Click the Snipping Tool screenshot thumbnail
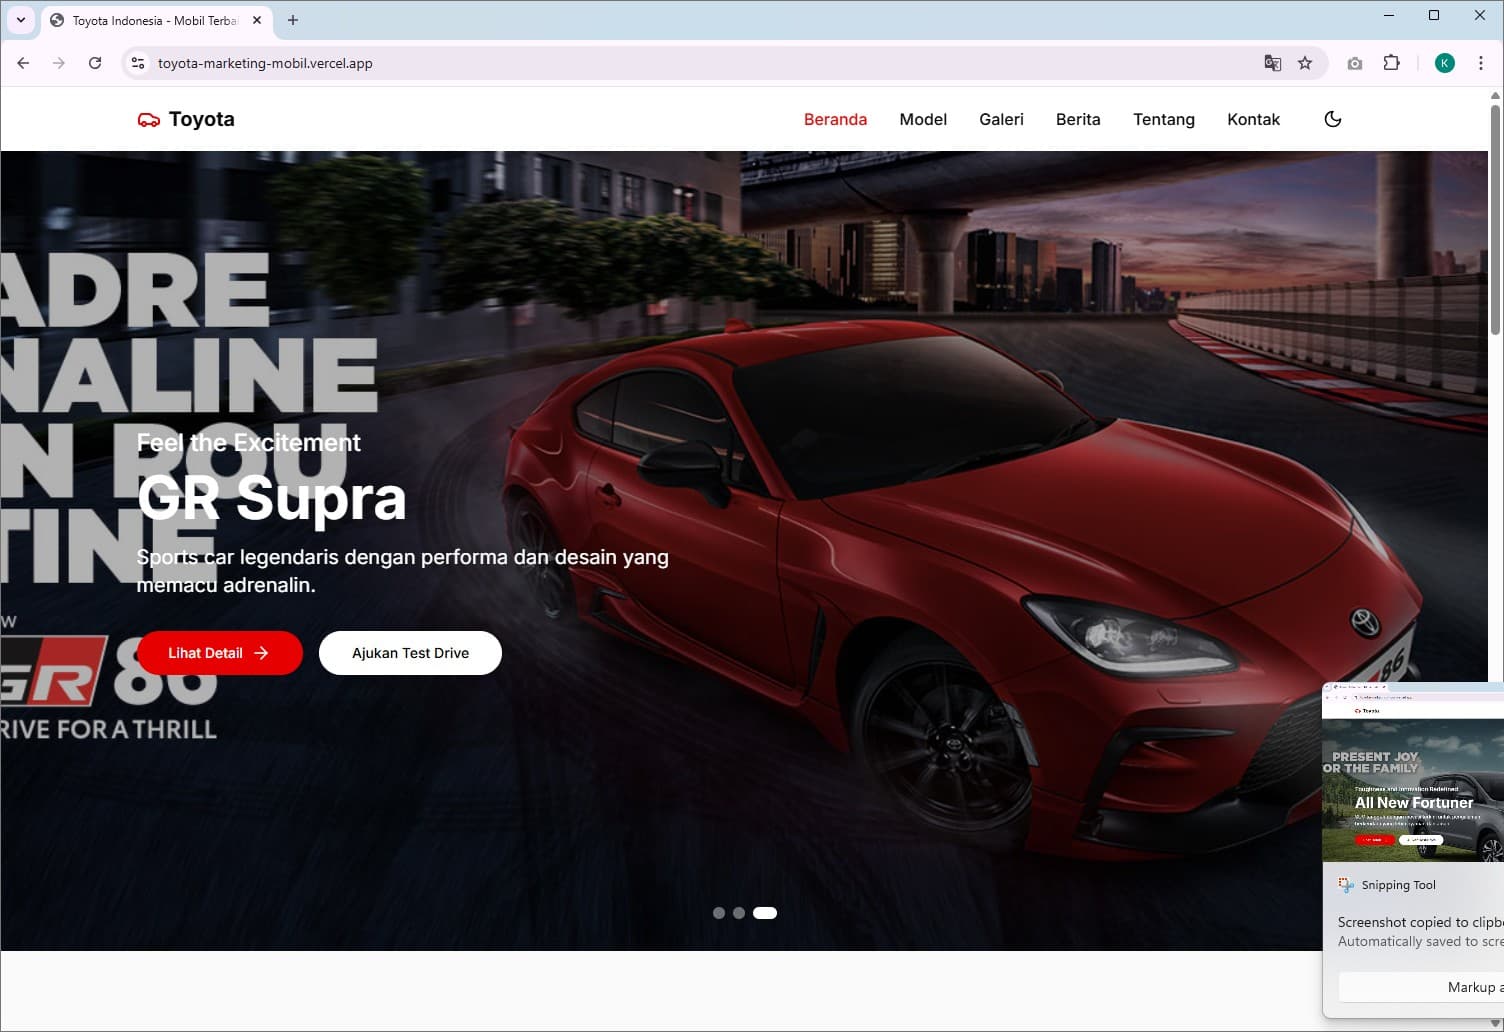This screenshot has width=1504, height=1032. [1413, 773]
